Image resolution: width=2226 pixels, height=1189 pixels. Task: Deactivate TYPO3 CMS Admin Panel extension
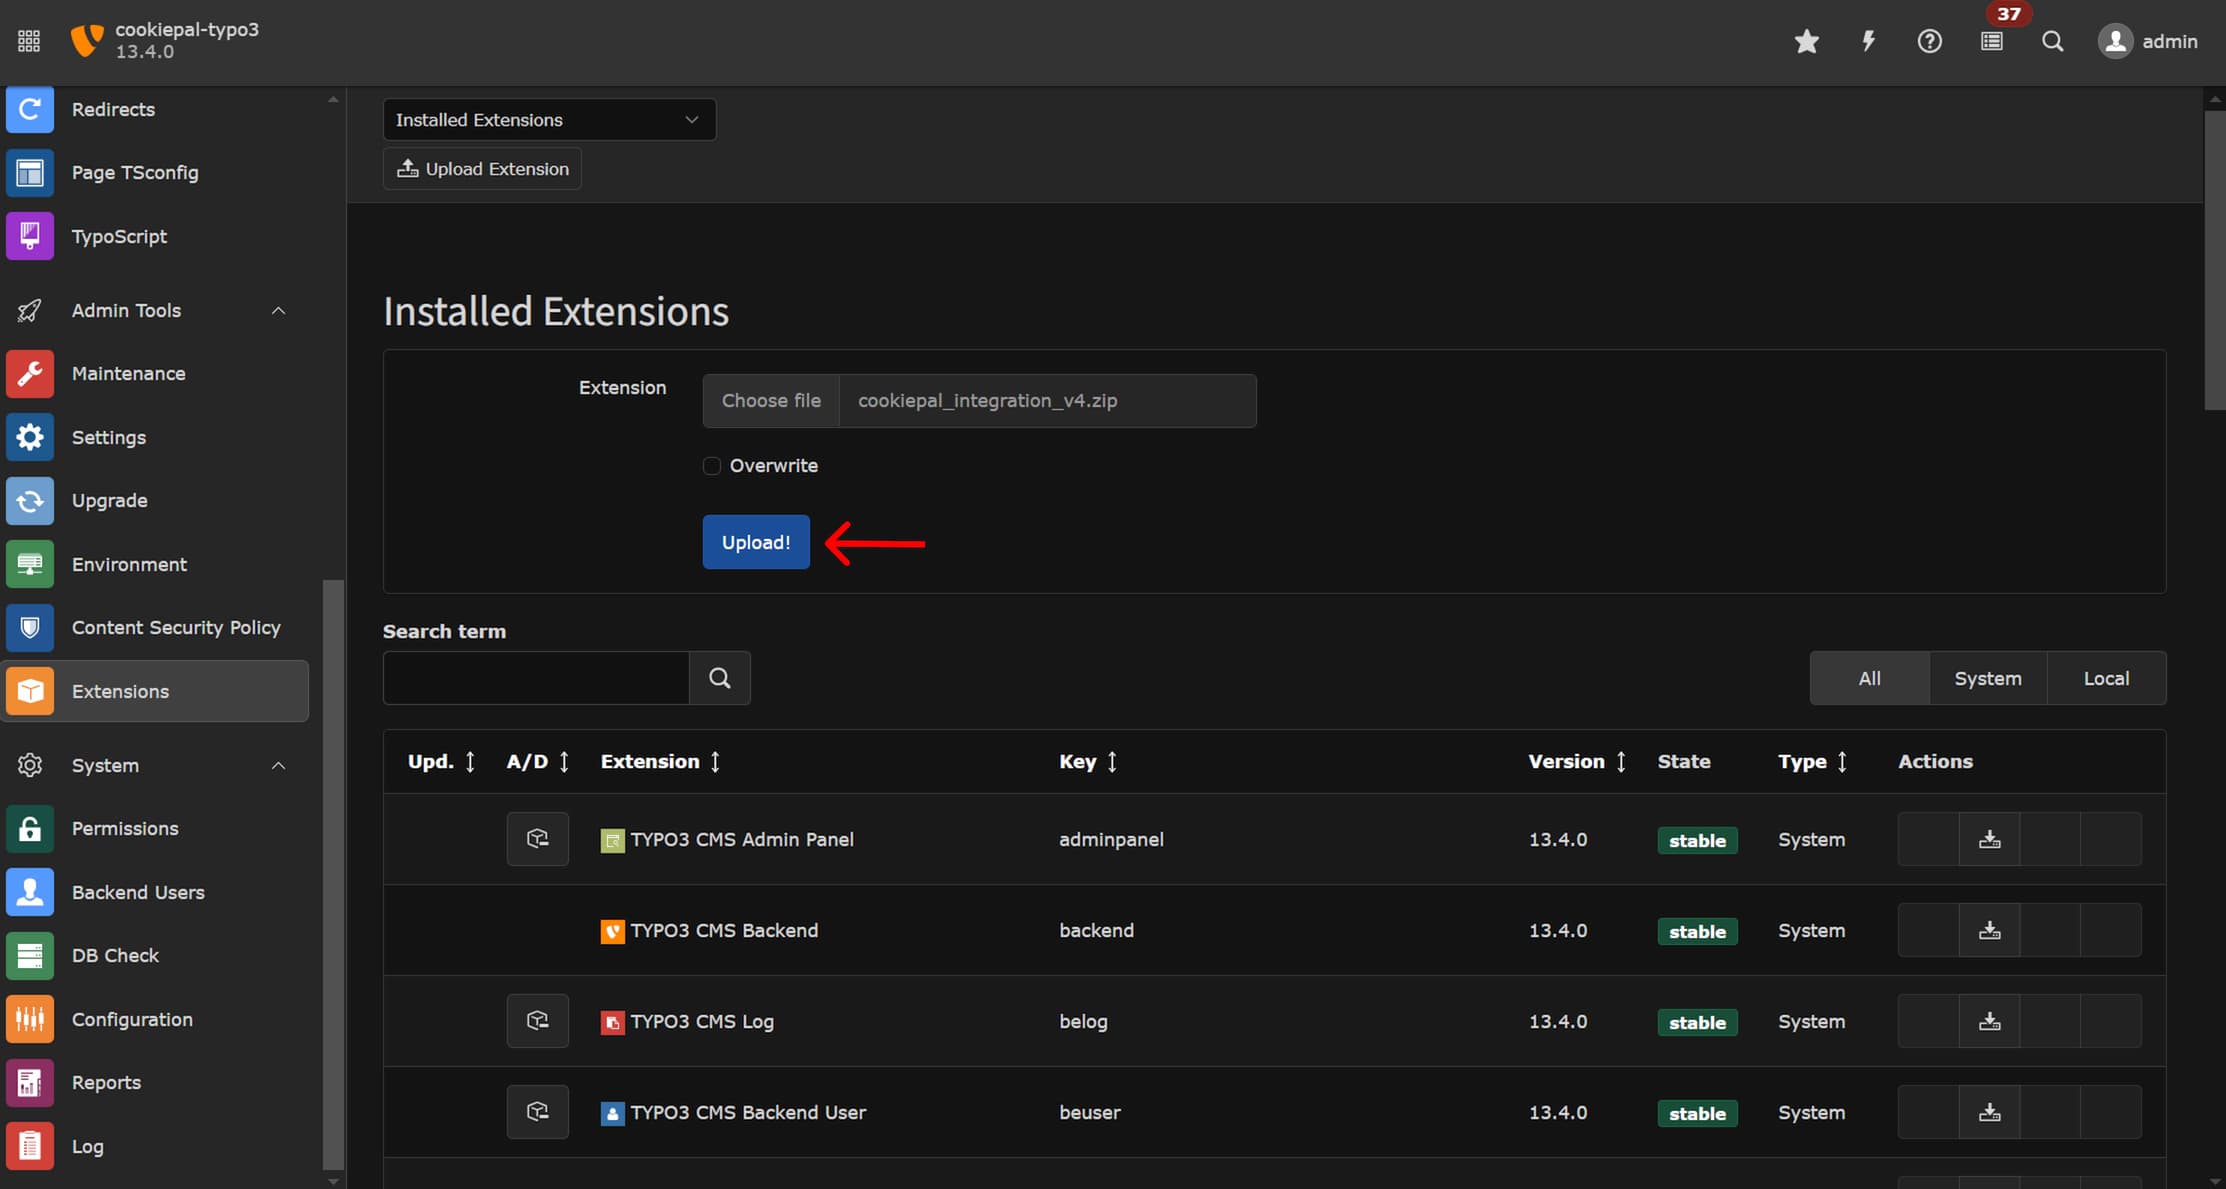click(537, 839)
